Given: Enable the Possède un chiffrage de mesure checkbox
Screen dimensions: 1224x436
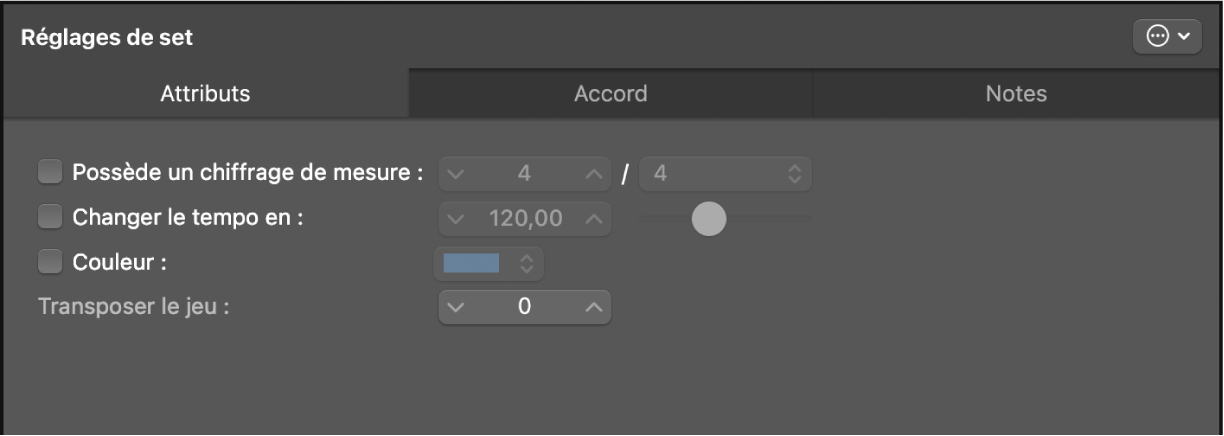Looking at the screenshot, I should tap(50, 173).
